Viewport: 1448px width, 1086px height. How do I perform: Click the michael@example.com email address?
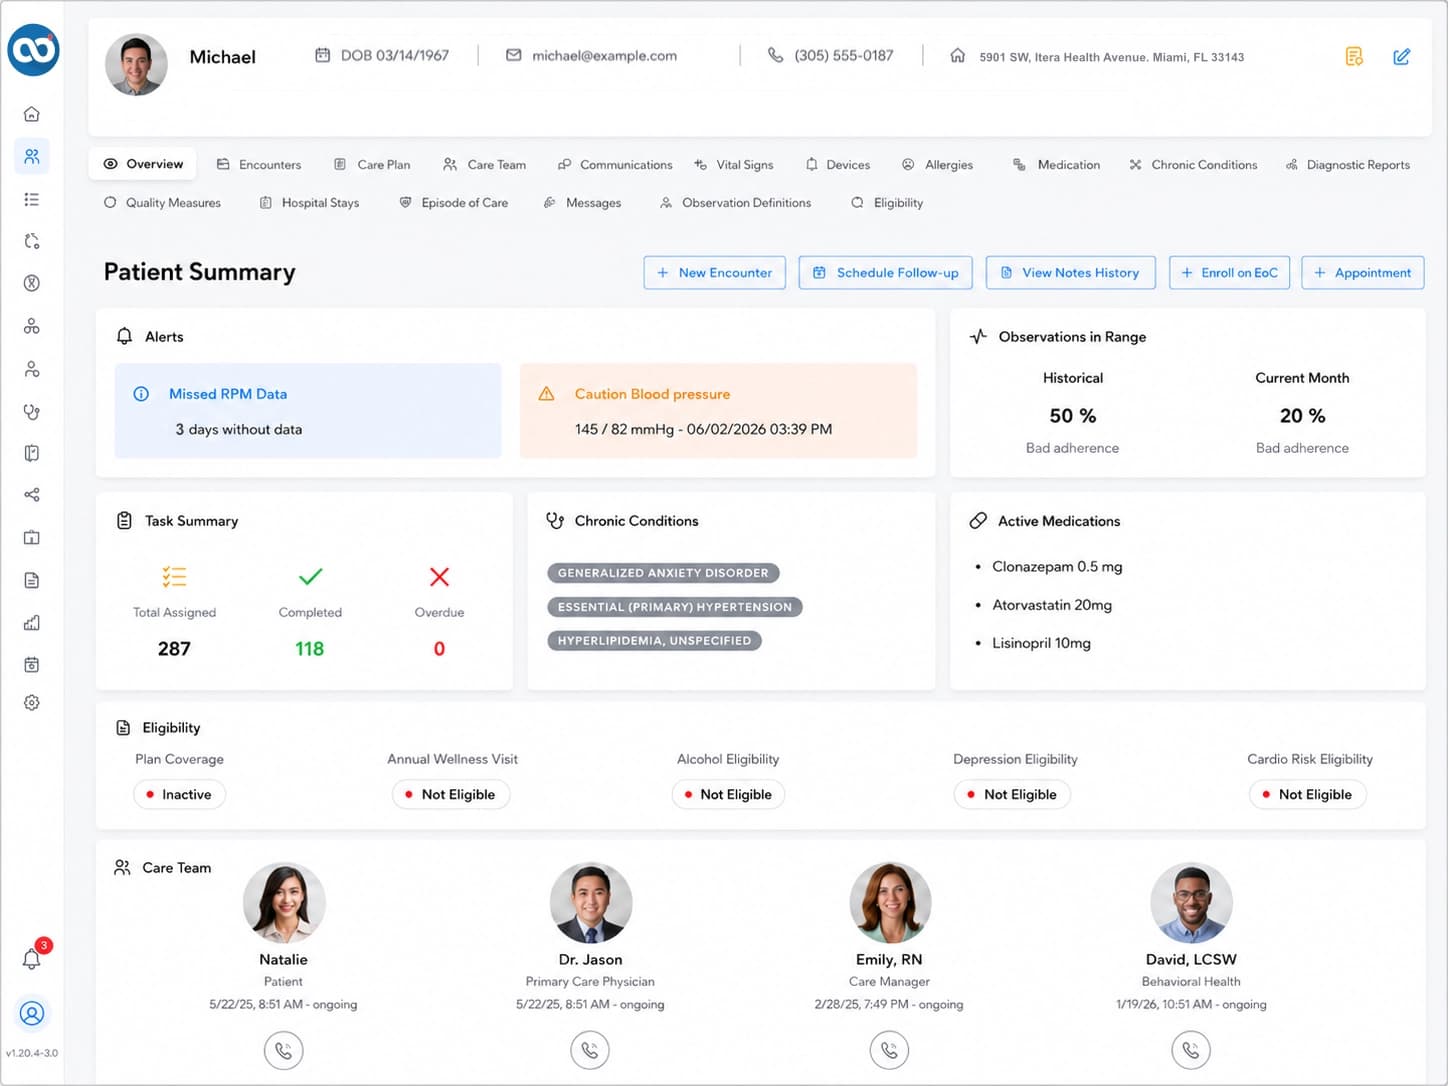pyautogui.click(x=604, y=56)
